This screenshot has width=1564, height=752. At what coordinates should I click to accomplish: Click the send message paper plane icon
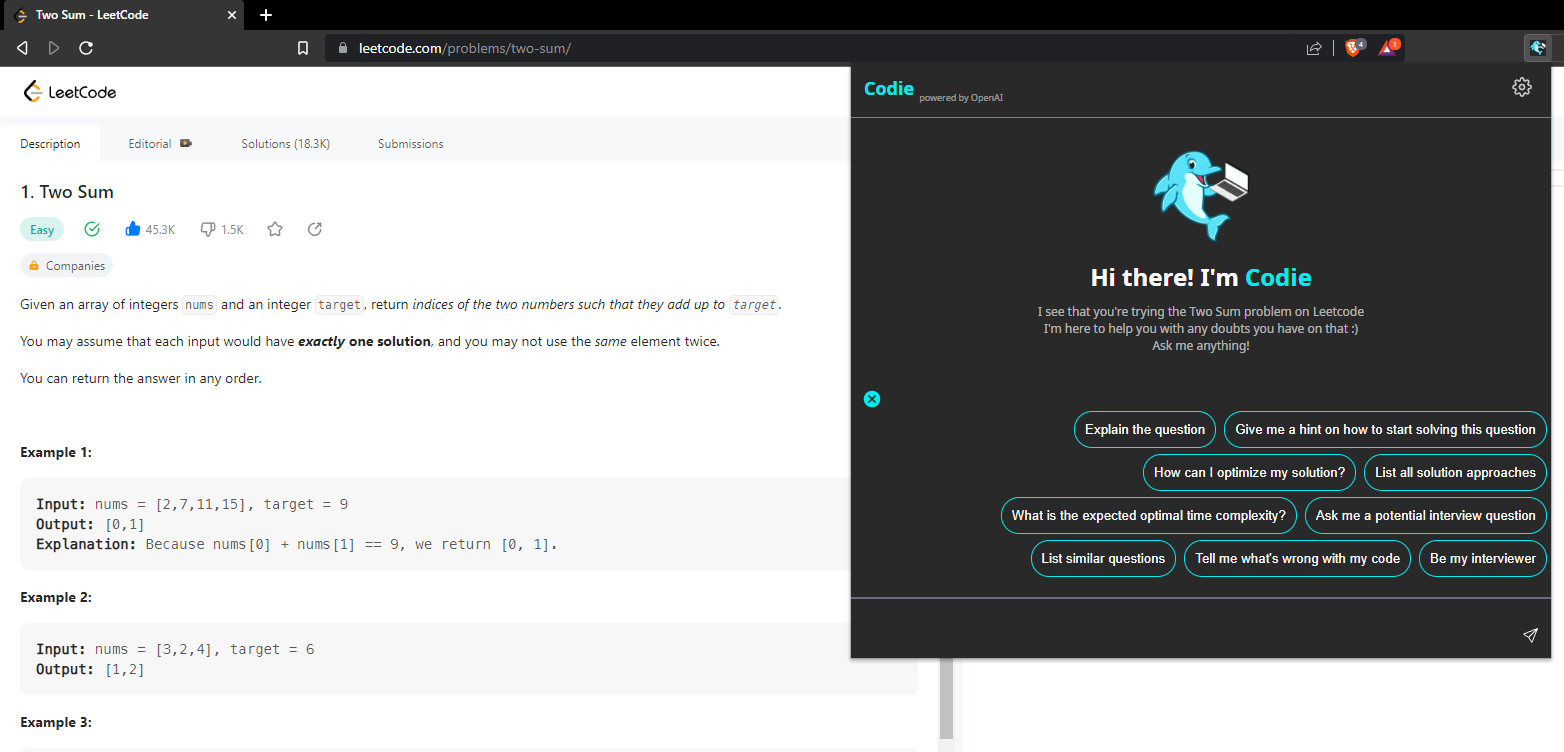tap(1530, 635)
